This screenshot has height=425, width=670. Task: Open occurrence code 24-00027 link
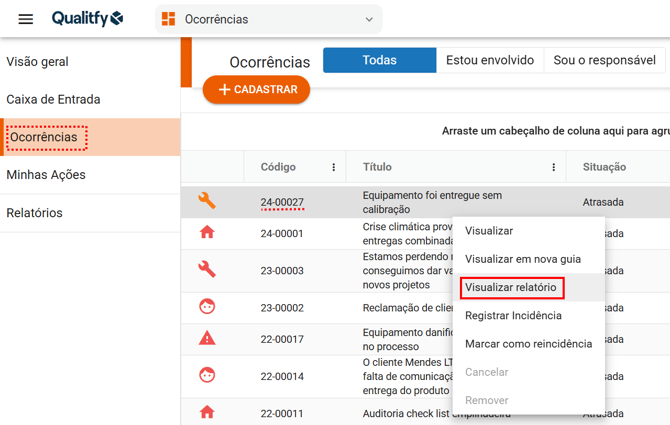tap(282, 202)
